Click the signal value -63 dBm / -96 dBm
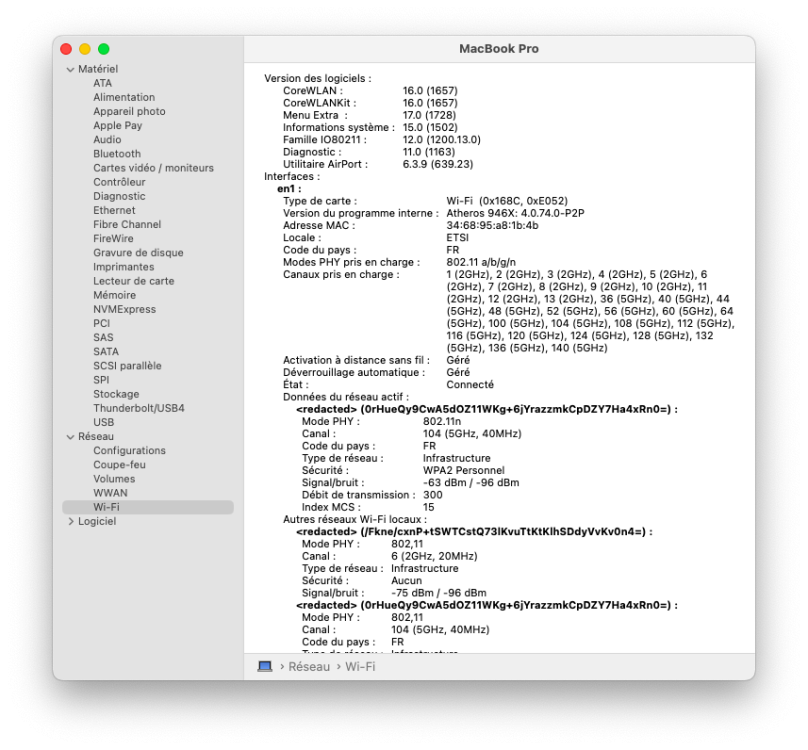Screen dimensions: 808x750 click(x=471, y=483)
